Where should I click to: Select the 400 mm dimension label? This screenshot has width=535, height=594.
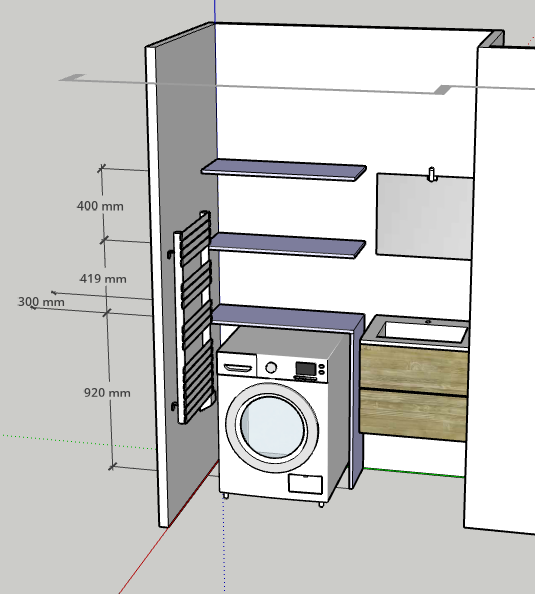100,206
